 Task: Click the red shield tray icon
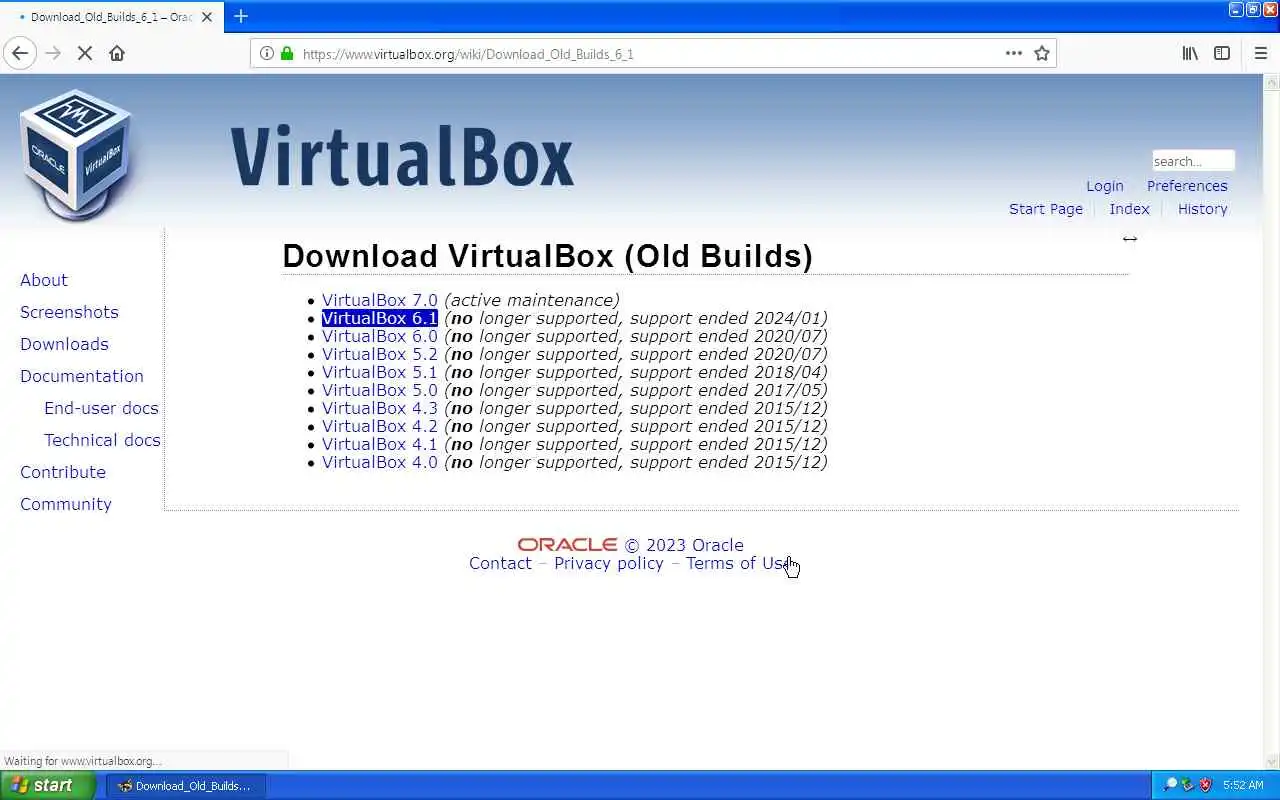pyautogui.click(x=1205, y=785)
